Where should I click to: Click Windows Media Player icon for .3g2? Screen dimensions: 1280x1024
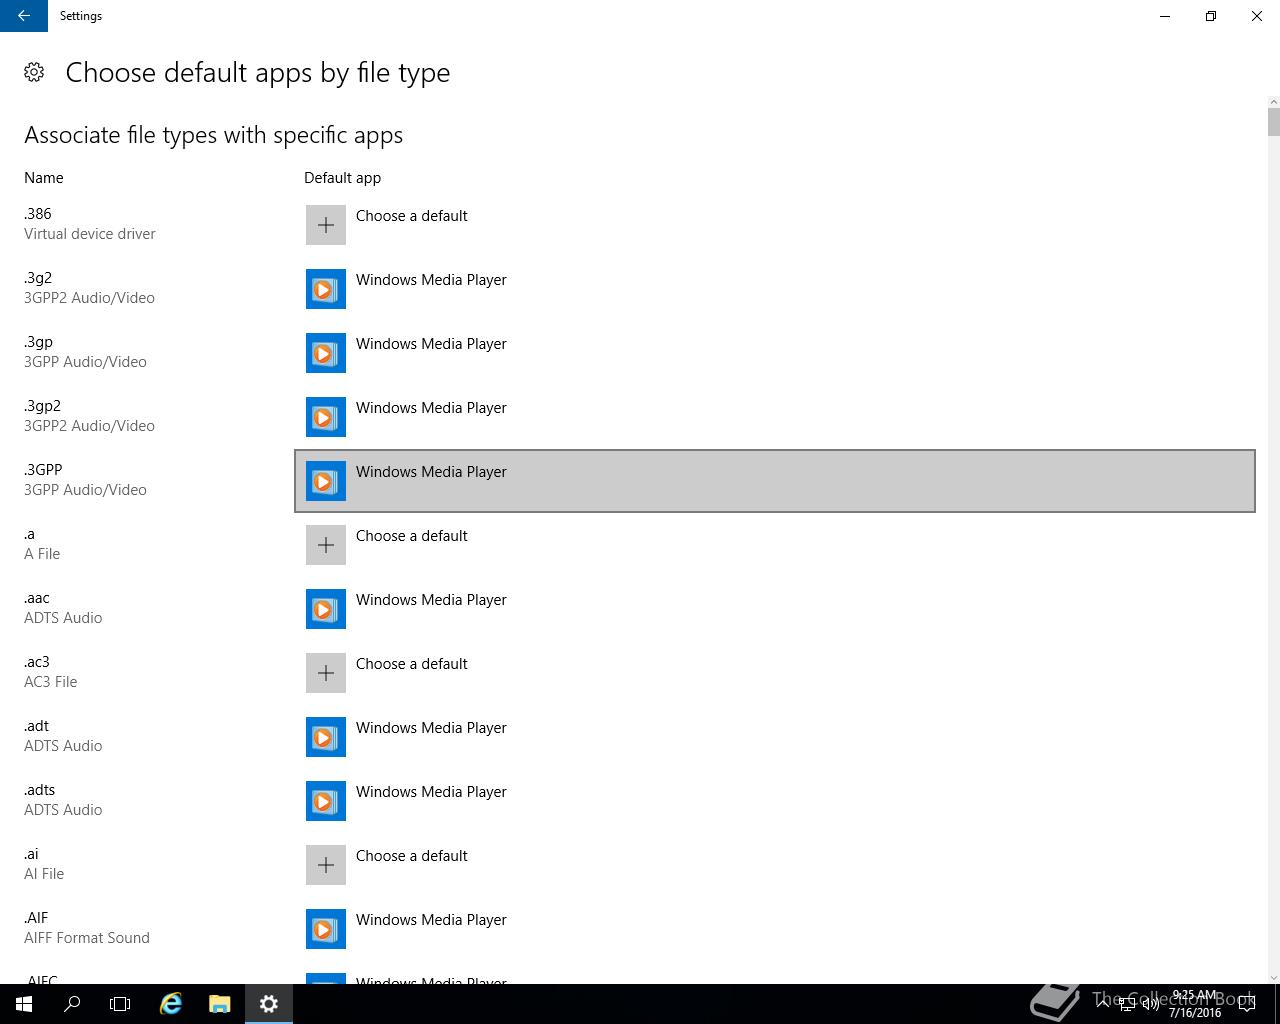coord(326,289)
